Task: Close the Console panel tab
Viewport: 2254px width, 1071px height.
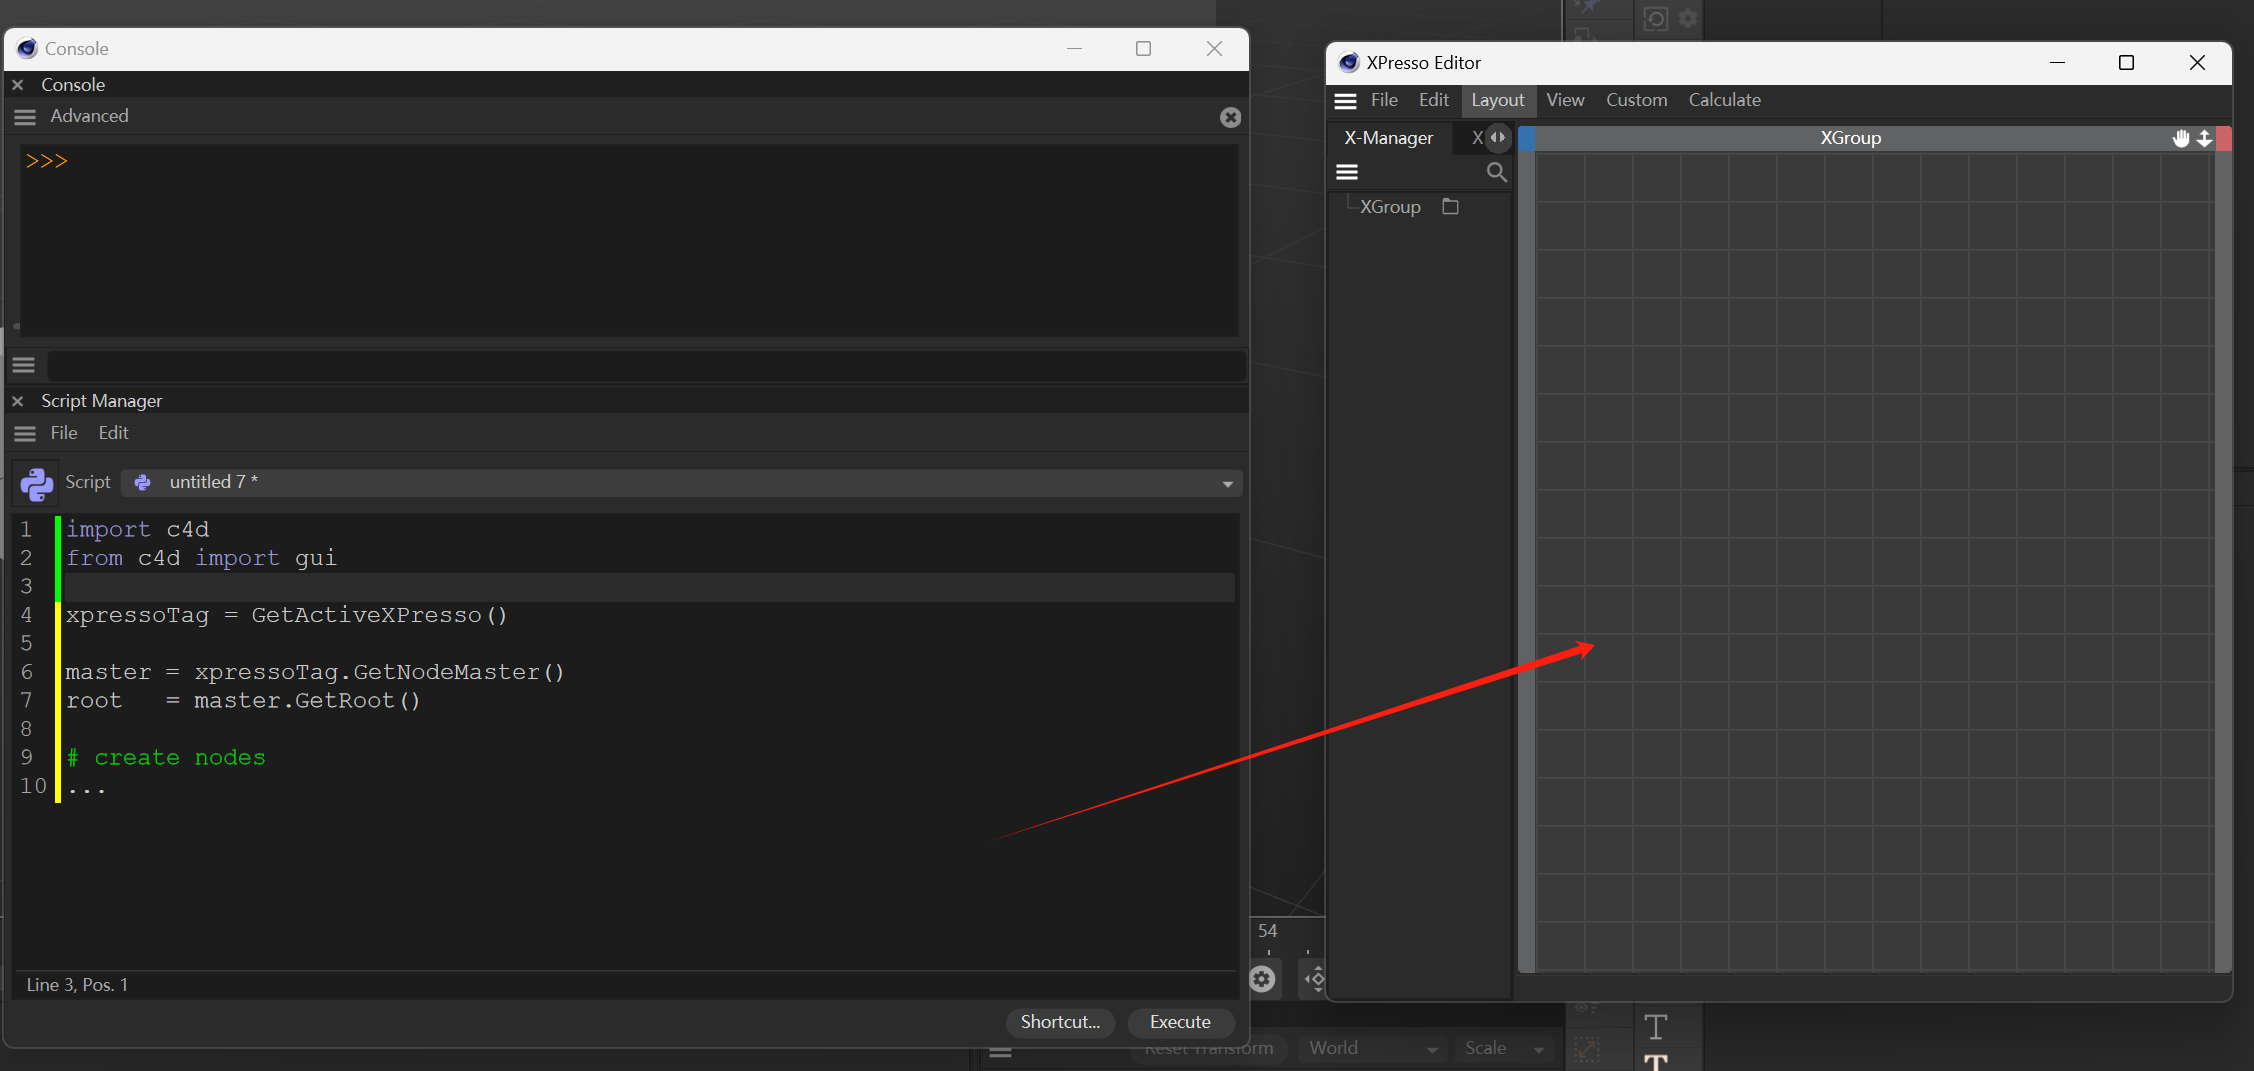Action: pos(18,85)
